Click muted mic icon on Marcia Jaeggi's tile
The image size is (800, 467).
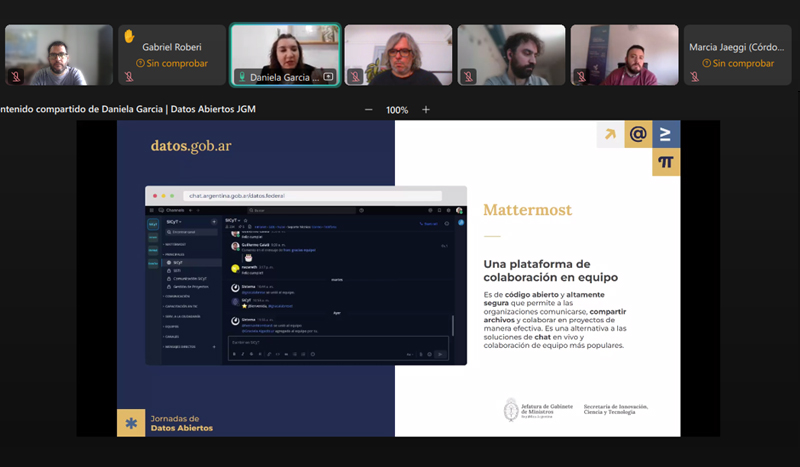click(694, 77)
